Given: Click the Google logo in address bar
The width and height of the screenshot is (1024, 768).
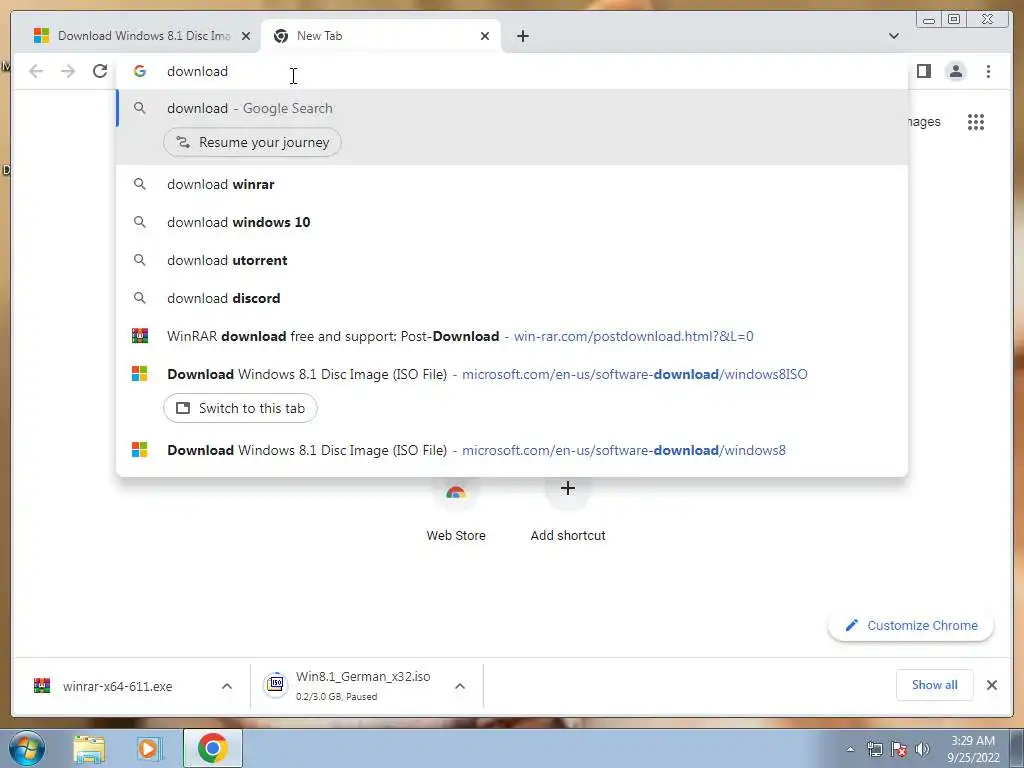Looking at the screenshot, I should coord(140,71).
